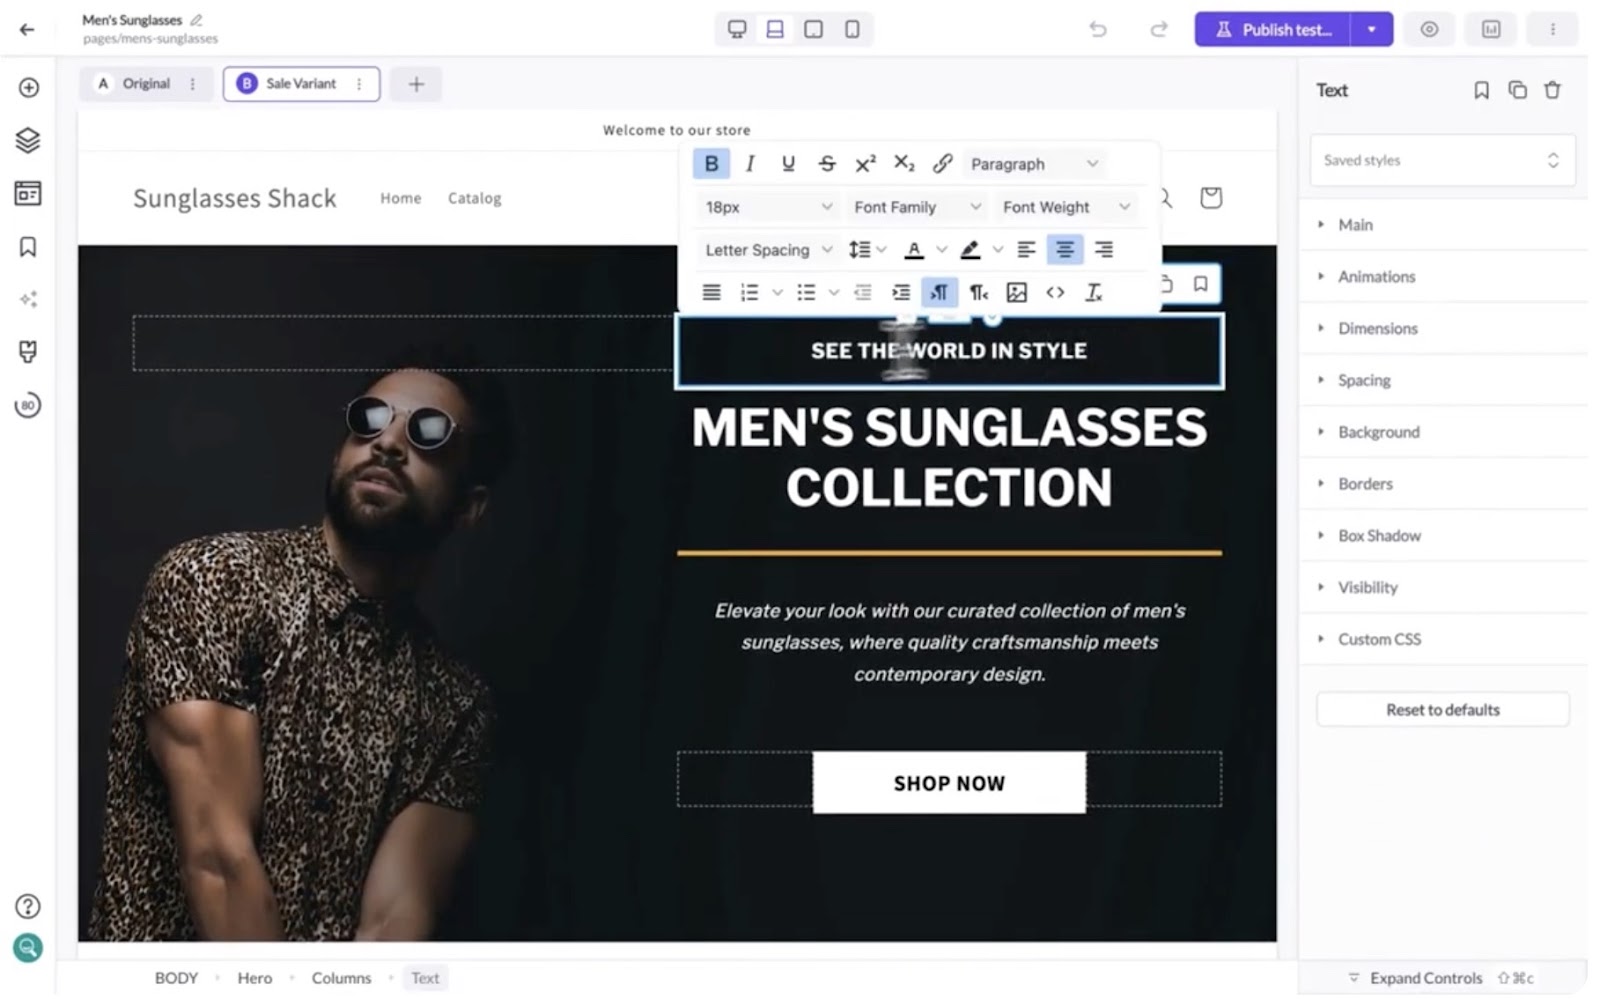Viewport: 1600px width, 999px height.
Task: Switch to mobile preview mode
Action: tap(851, 29)
